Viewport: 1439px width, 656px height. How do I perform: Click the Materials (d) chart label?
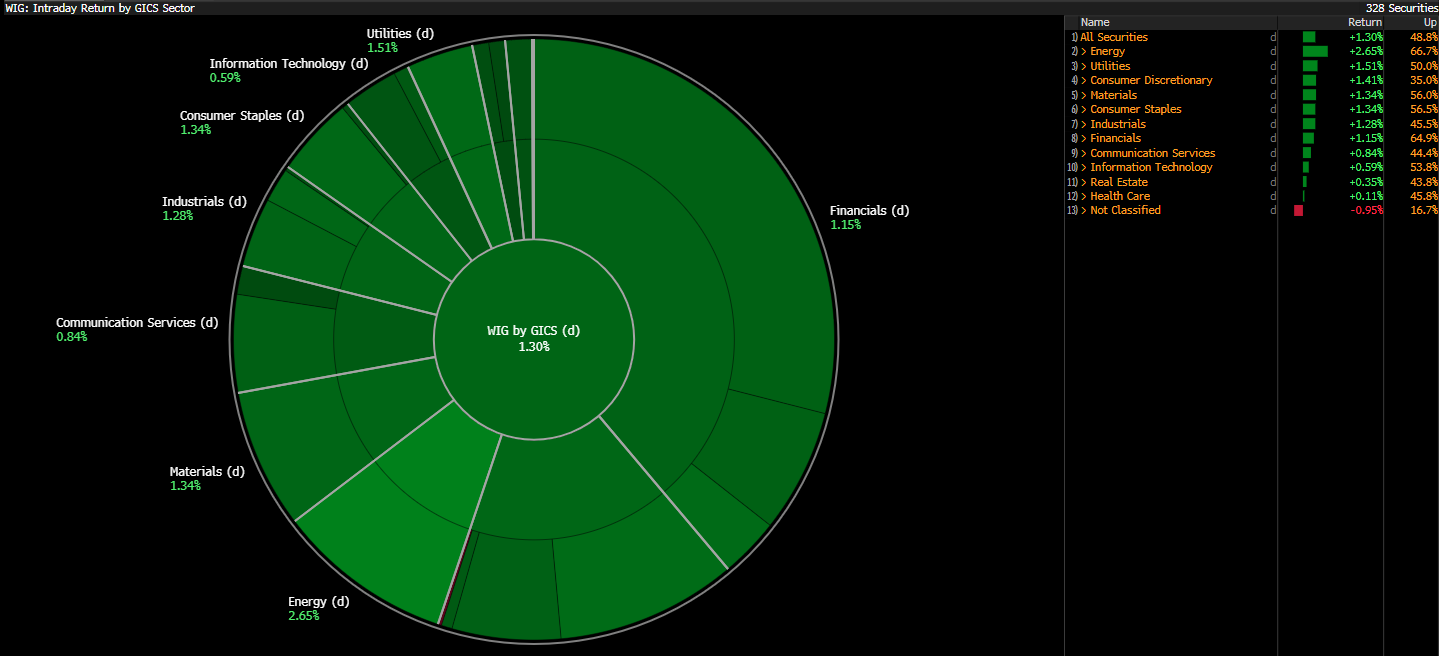coord(207,472)
